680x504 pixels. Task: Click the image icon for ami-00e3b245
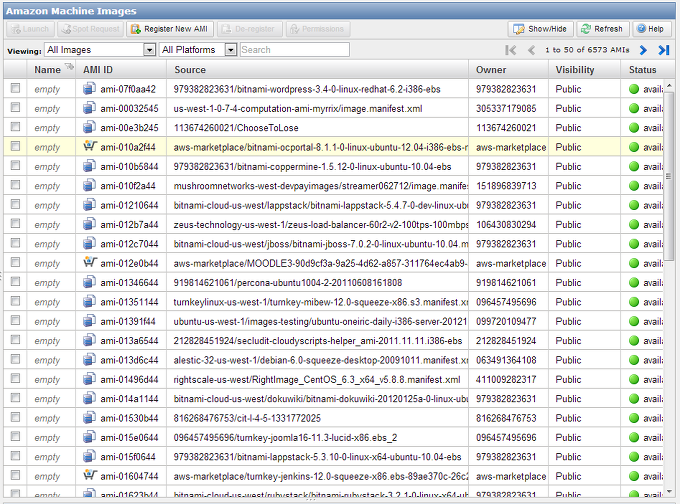point(89,128)
